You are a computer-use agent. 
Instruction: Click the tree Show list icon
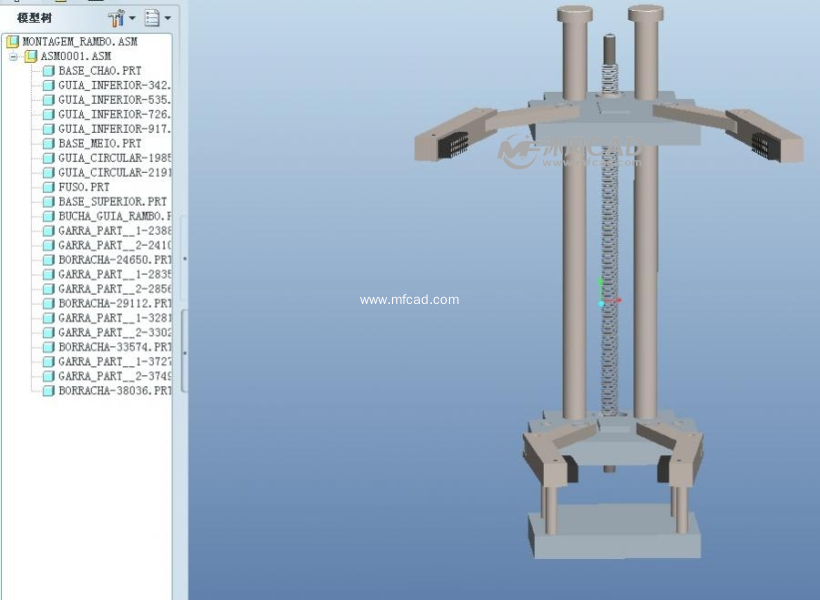pos(152,18)
